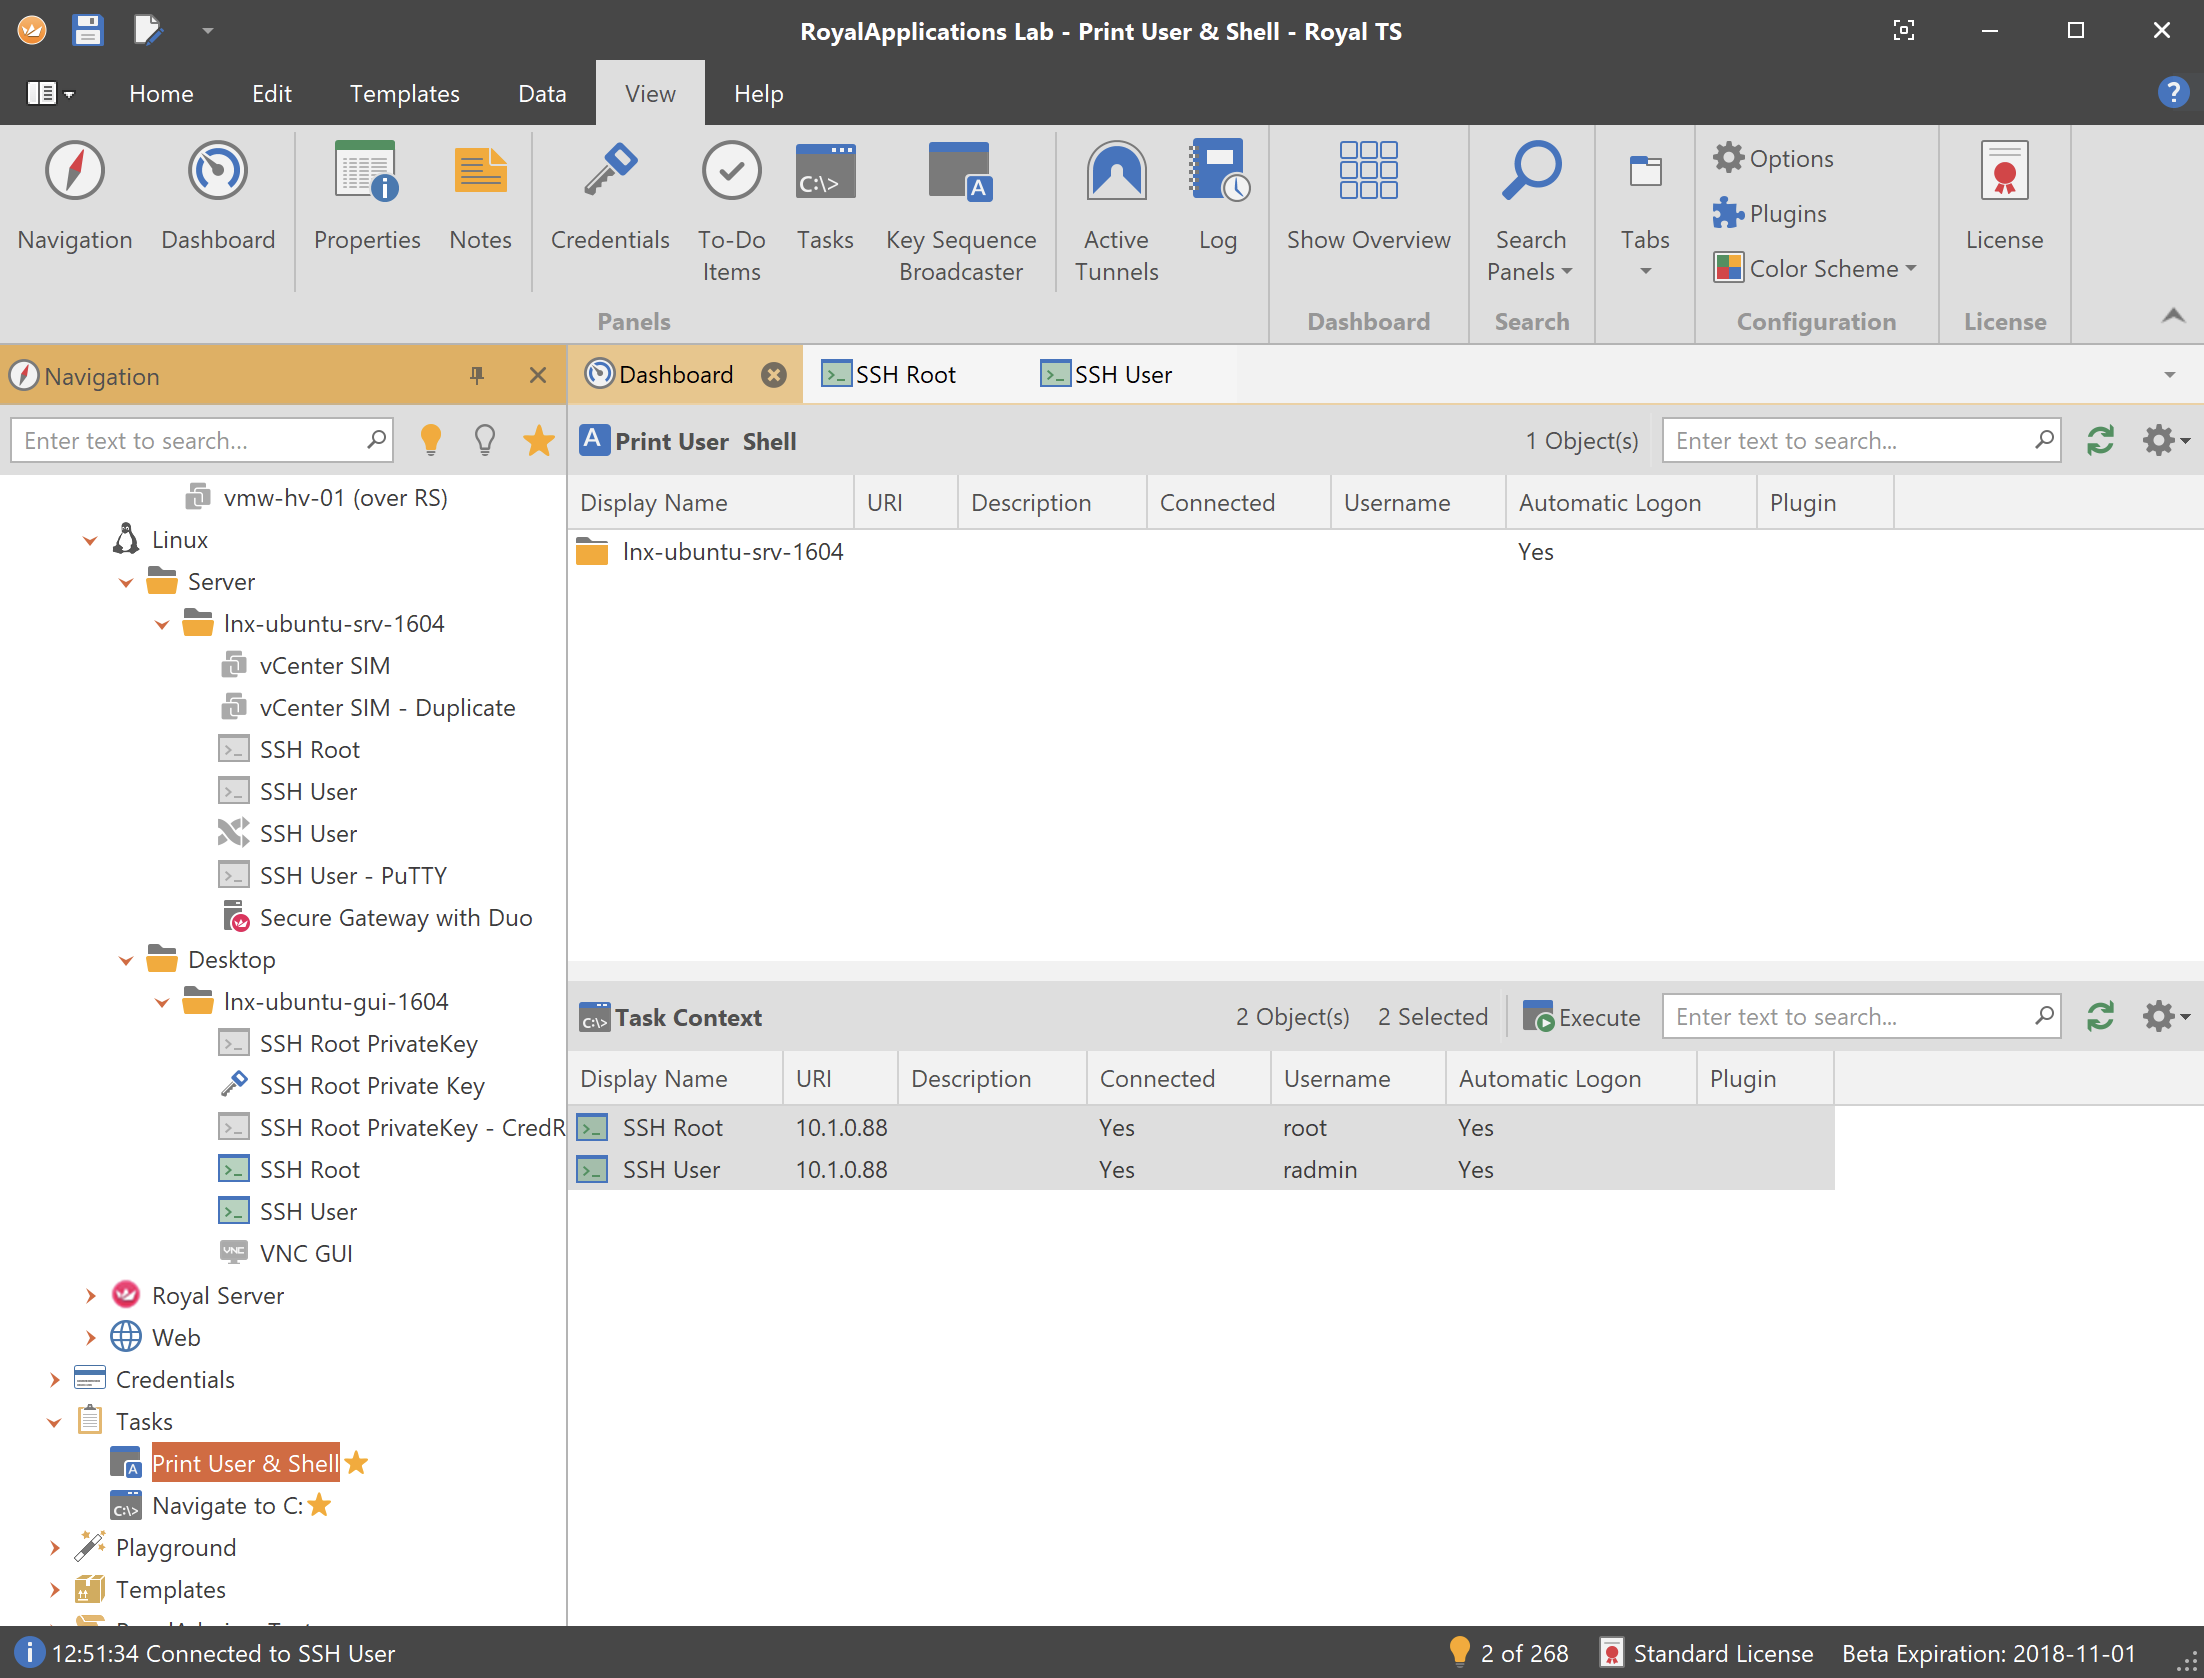Open the Log panel icon
2204x1678 pixels.
(1217, 172)
